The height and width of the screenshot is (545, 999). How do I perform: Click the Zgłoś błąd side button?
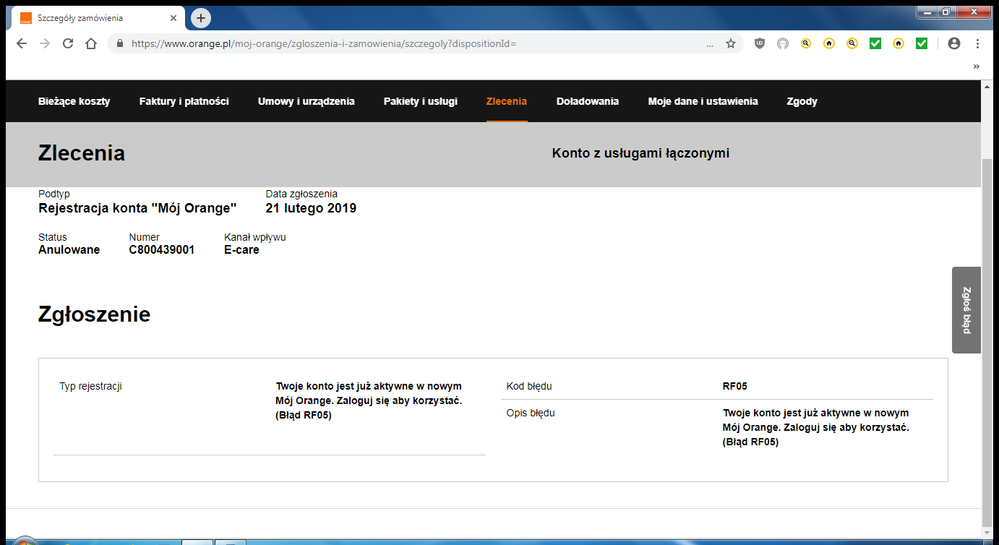967,310
